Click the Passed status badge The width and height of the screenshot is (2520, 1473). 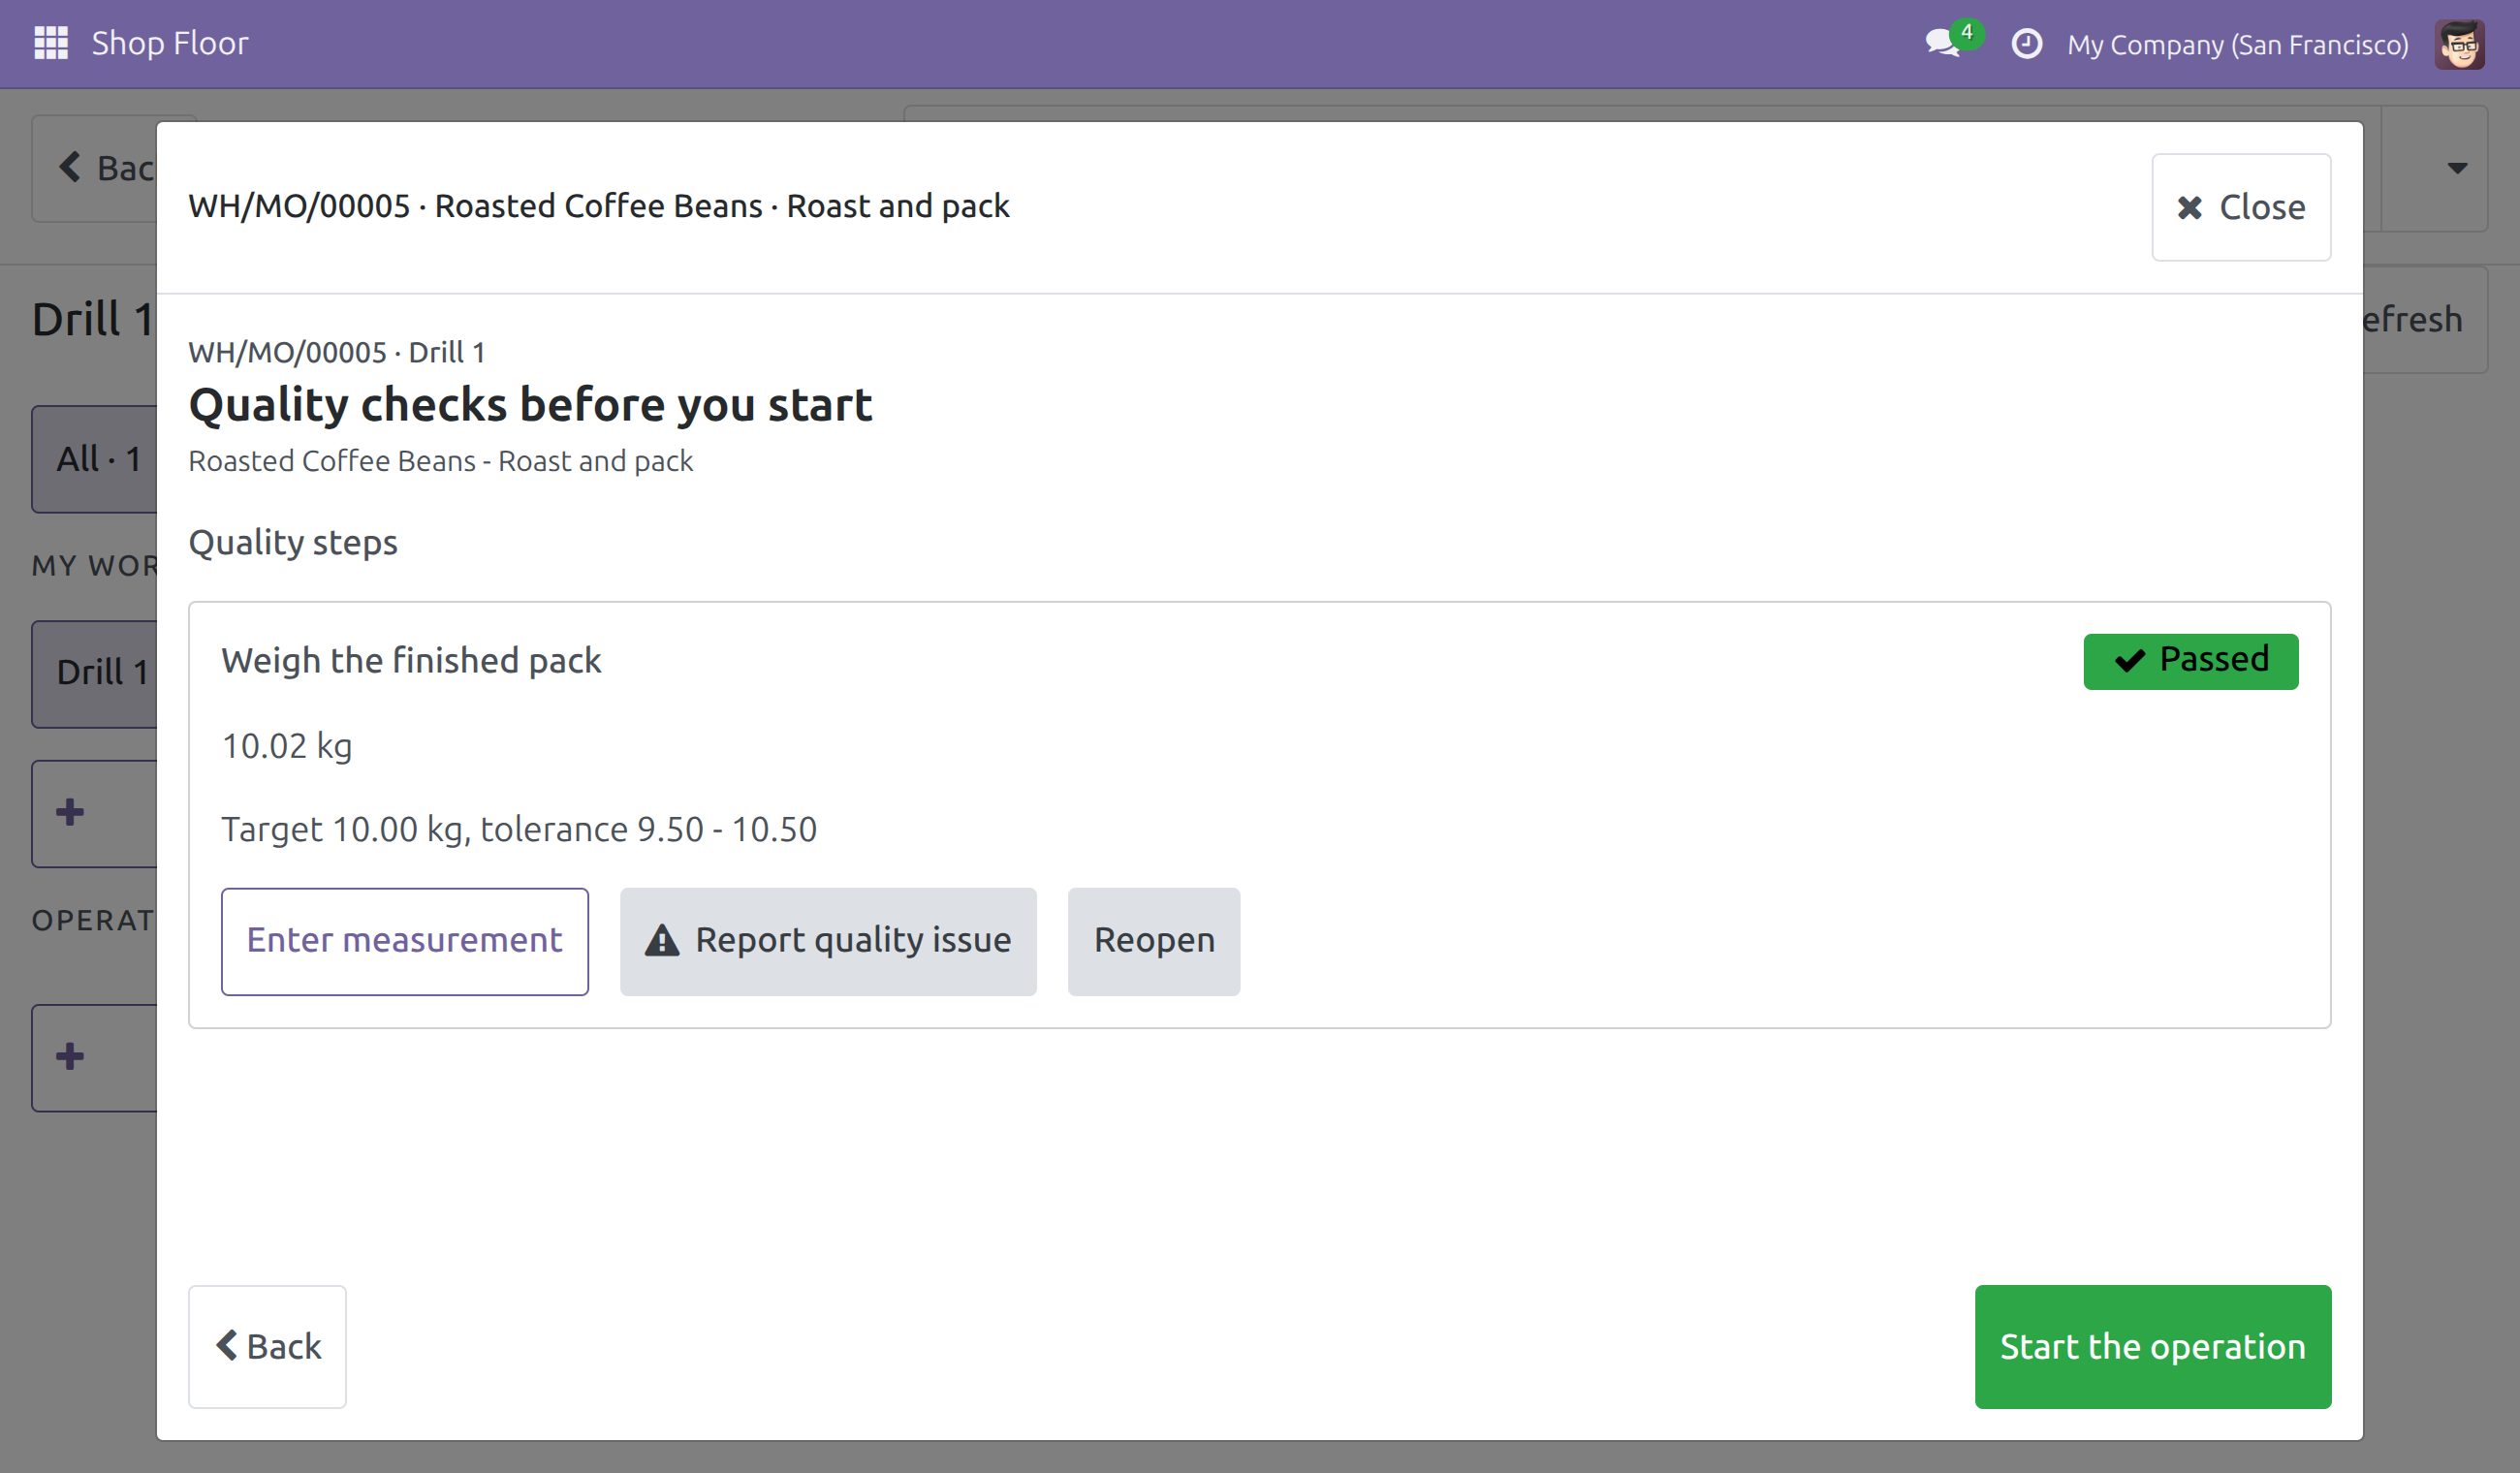point(2190,661)
